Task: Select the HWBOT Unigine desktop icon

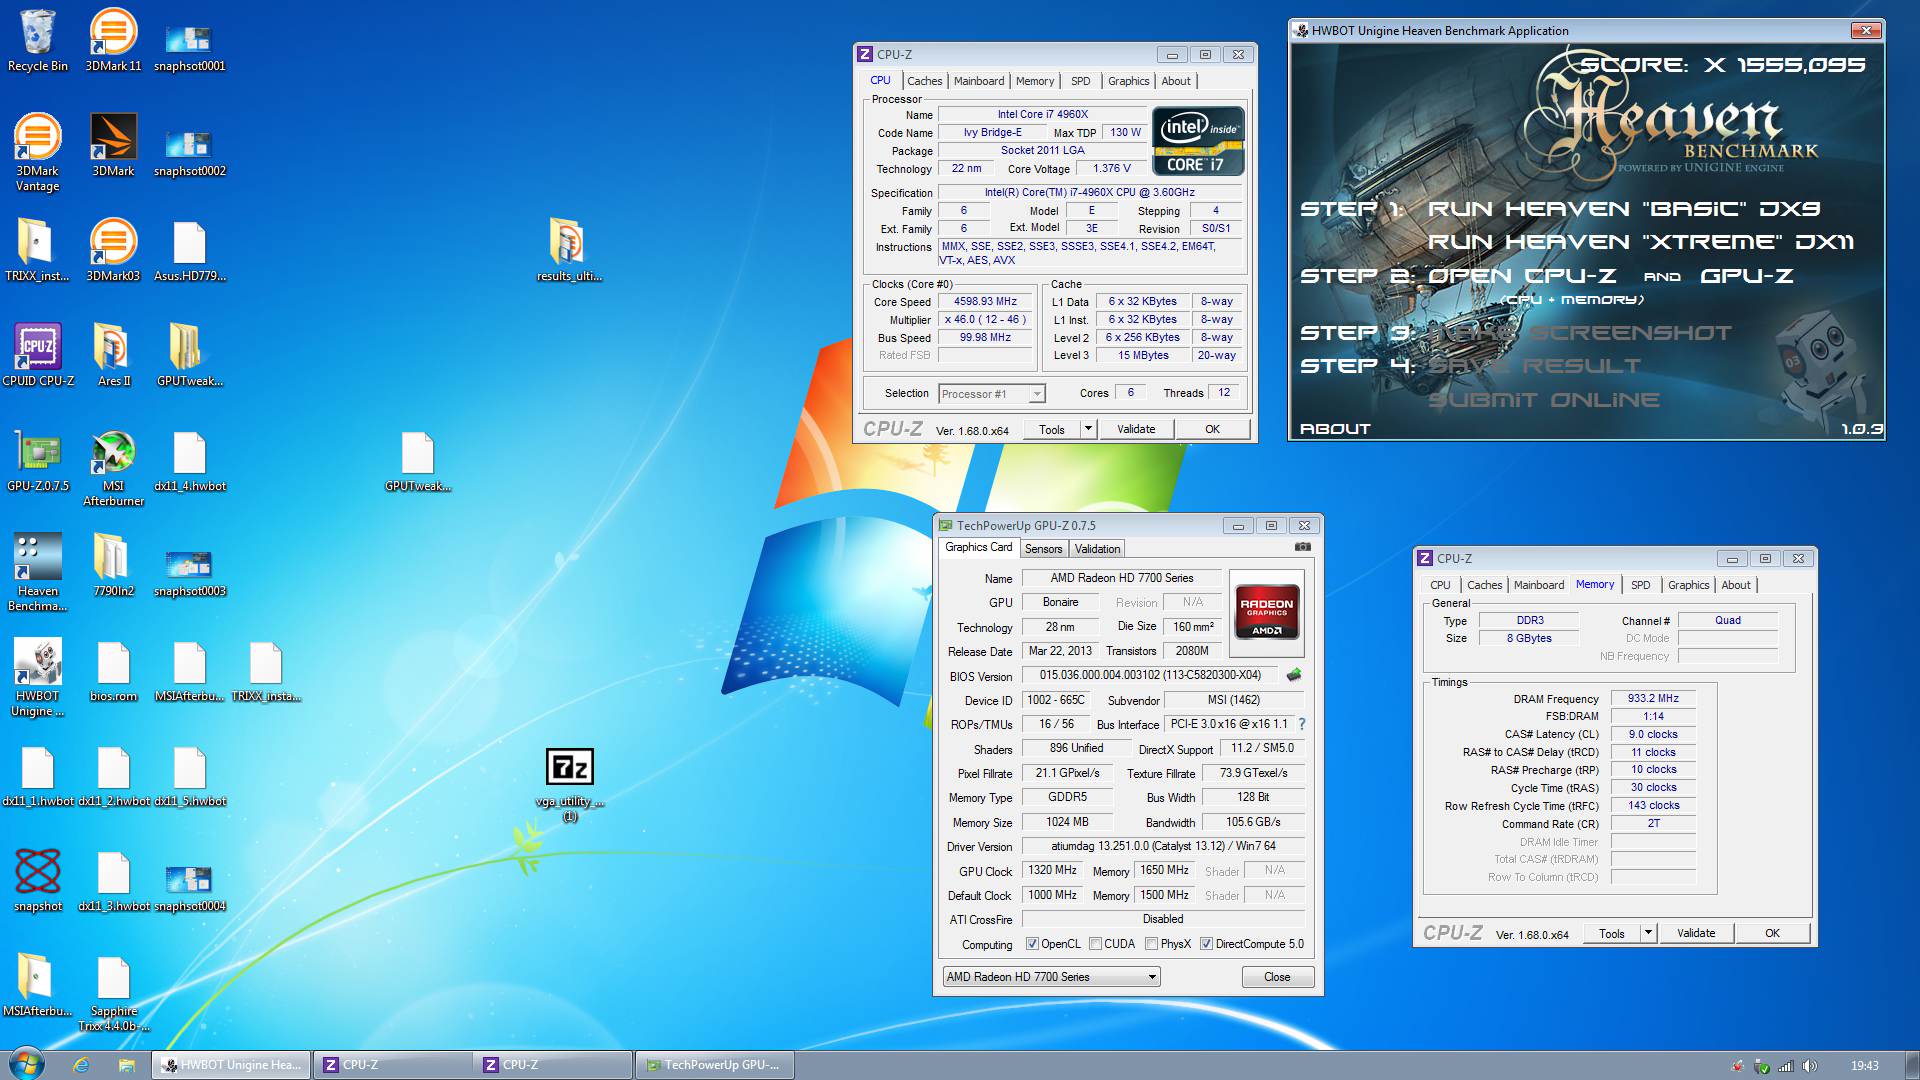Action: pyautogui.click(x=38, y=677)
